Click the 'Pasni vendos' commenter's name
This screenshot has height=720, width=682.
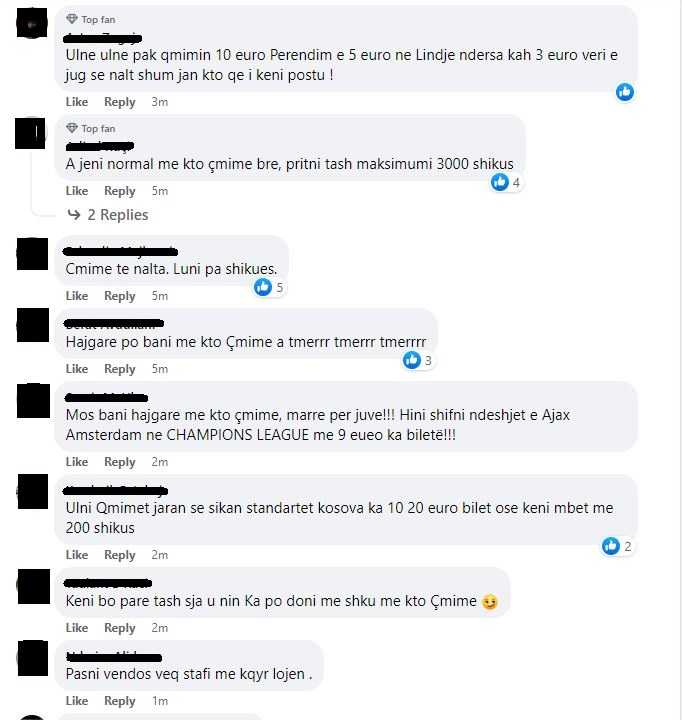114,657
